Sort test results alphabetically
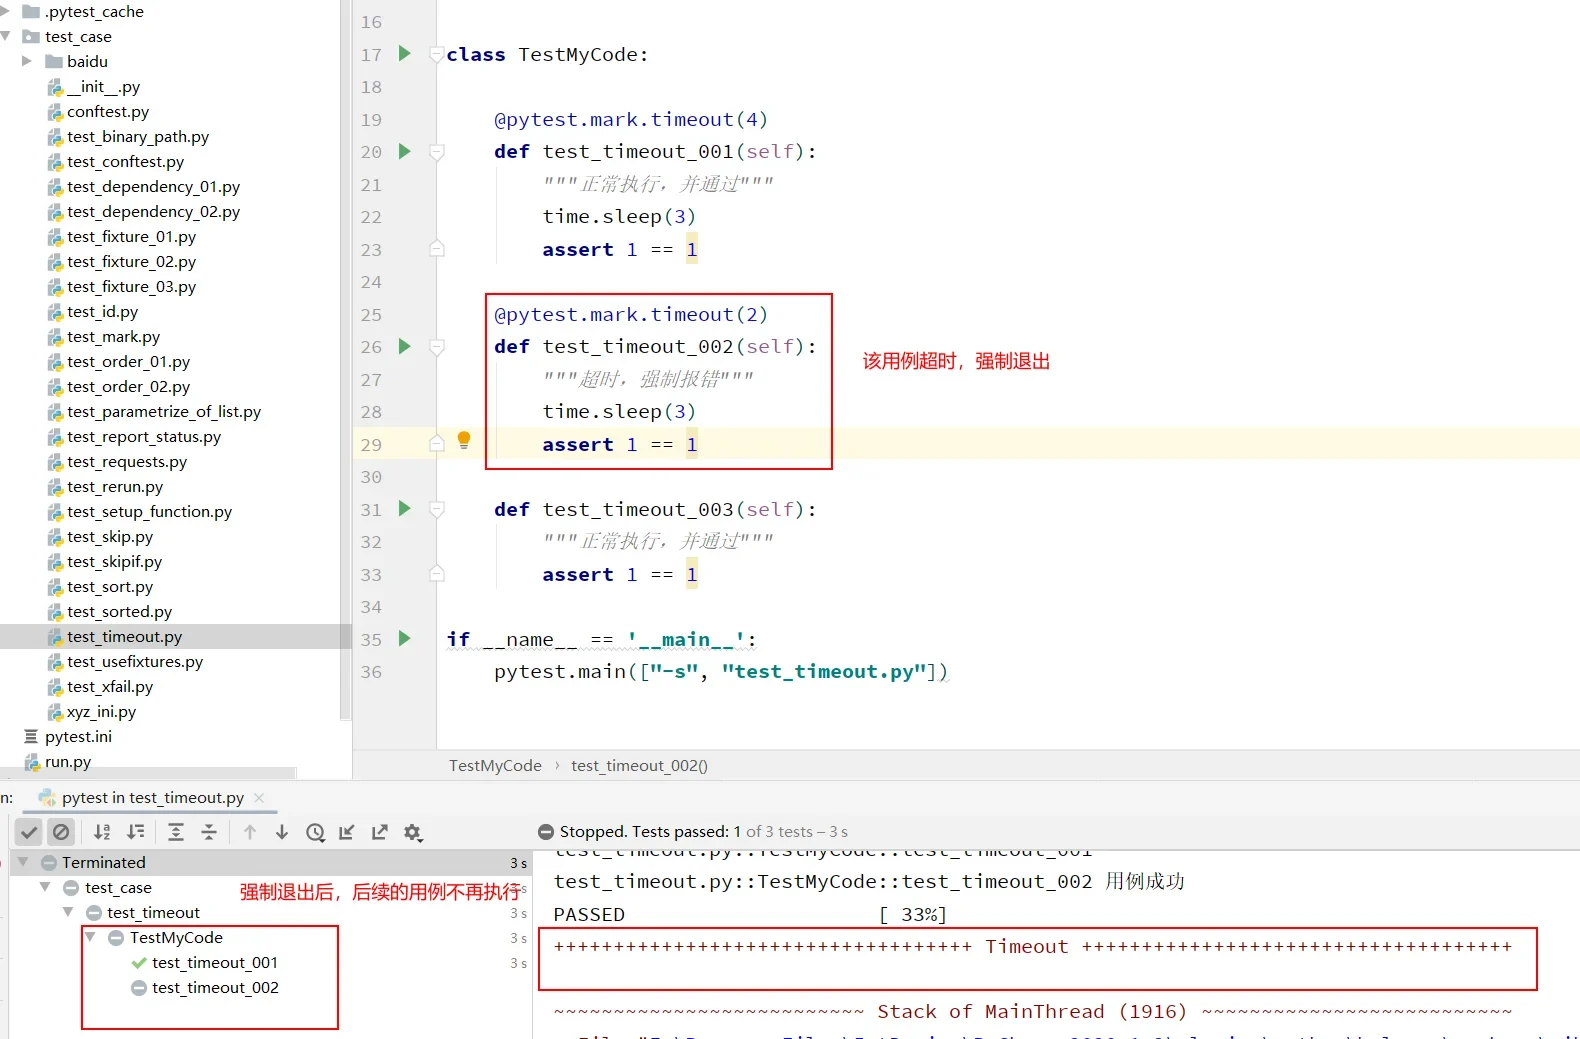Viewport: 1580px width, 1039px height. tap(102, 832)
